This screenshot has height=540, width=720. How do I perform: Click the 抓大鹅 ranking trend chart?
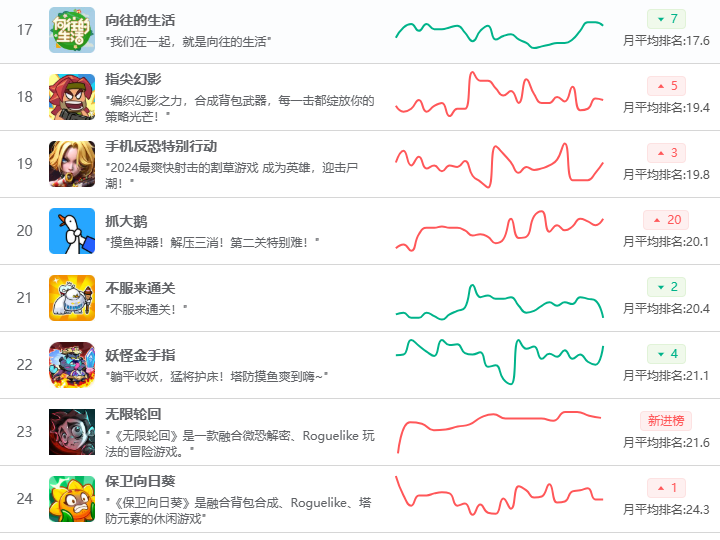coord(500,231)
